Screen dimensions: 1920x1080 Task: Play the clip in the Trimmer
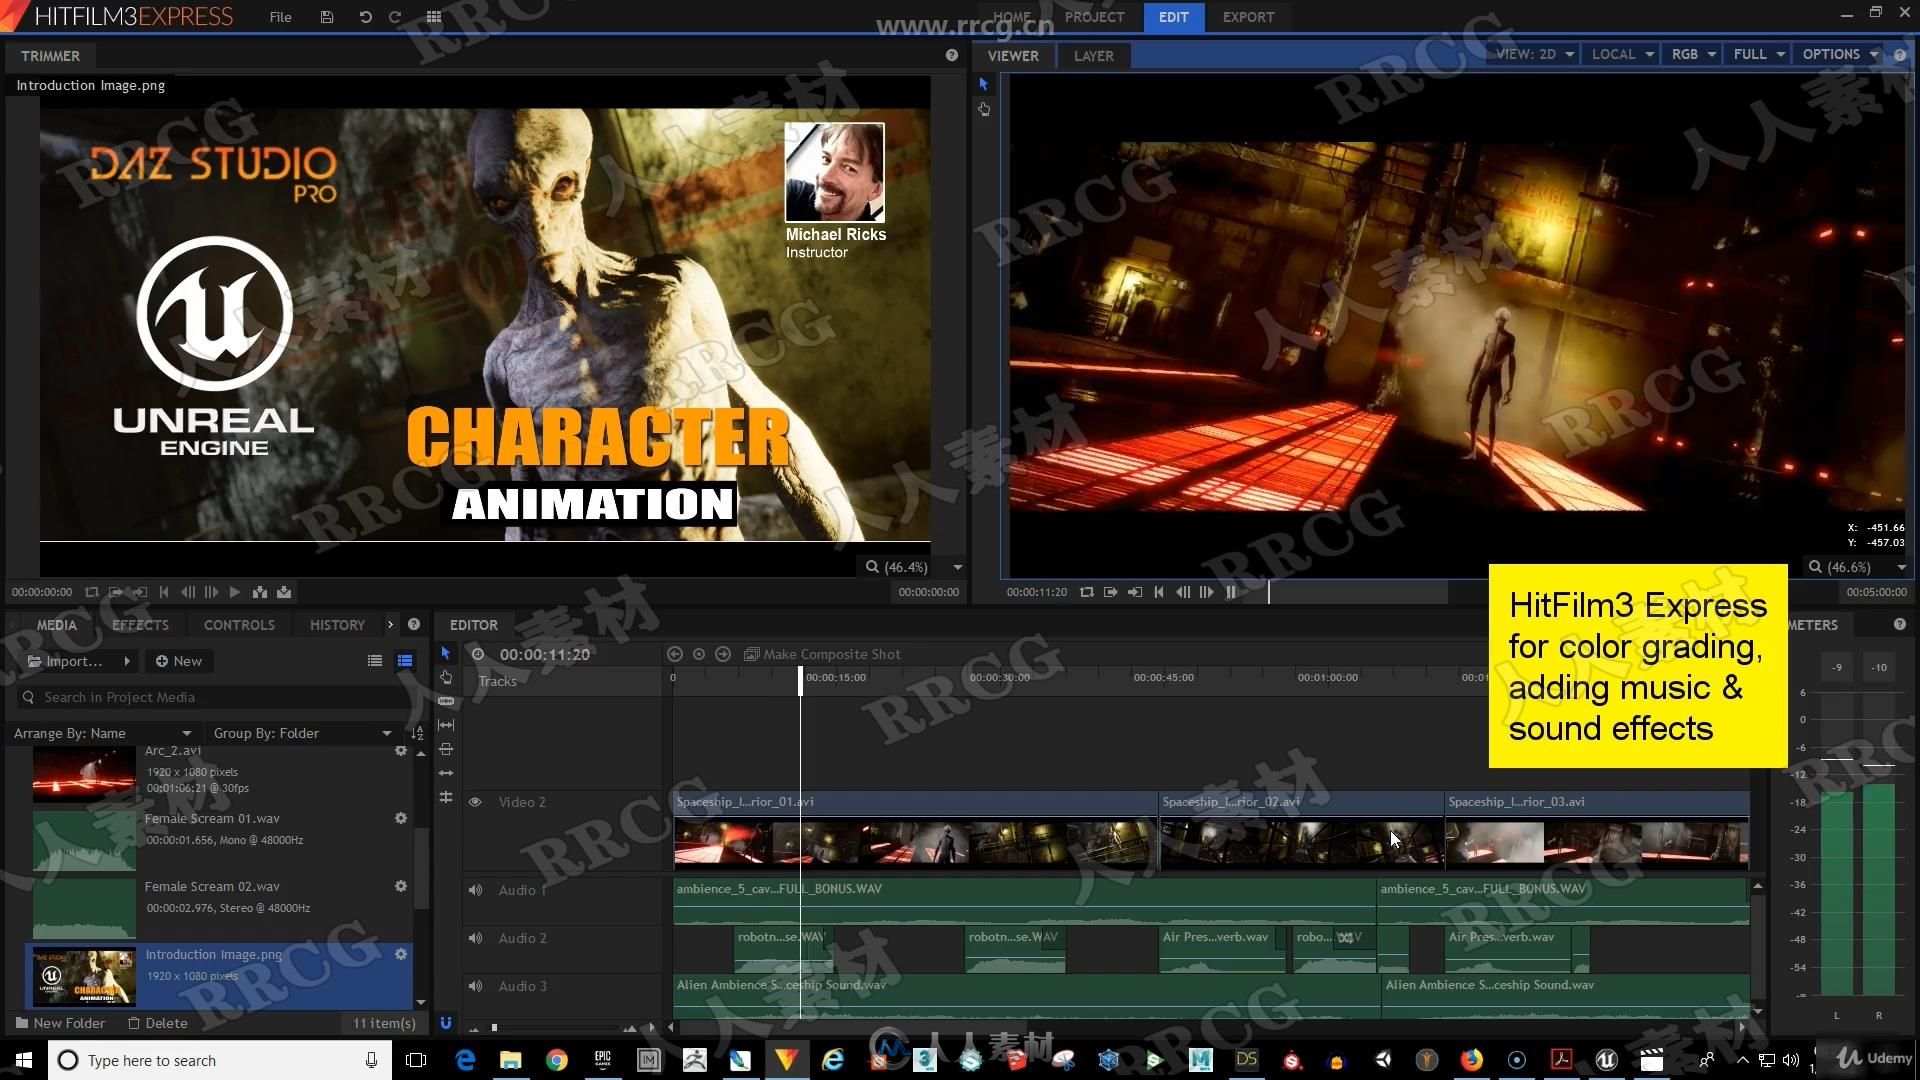235,592
